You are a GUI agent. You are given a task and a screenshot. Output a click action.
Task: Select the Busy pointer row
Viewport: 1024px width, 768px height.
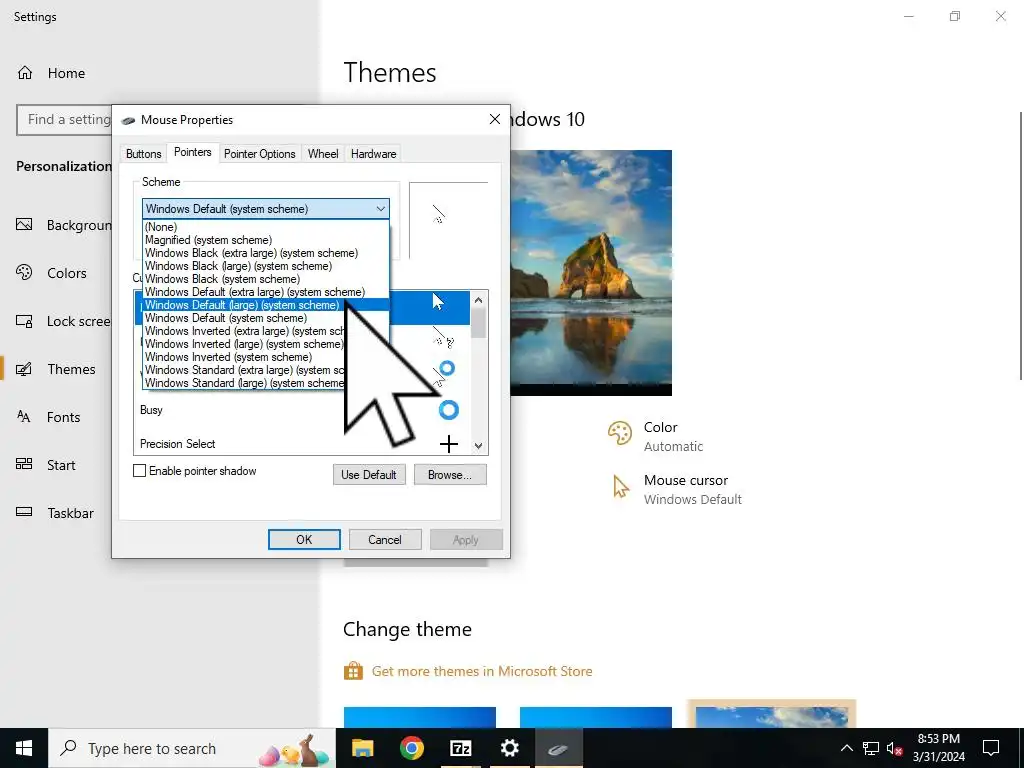pyautogui.click(x=302, y=410)
